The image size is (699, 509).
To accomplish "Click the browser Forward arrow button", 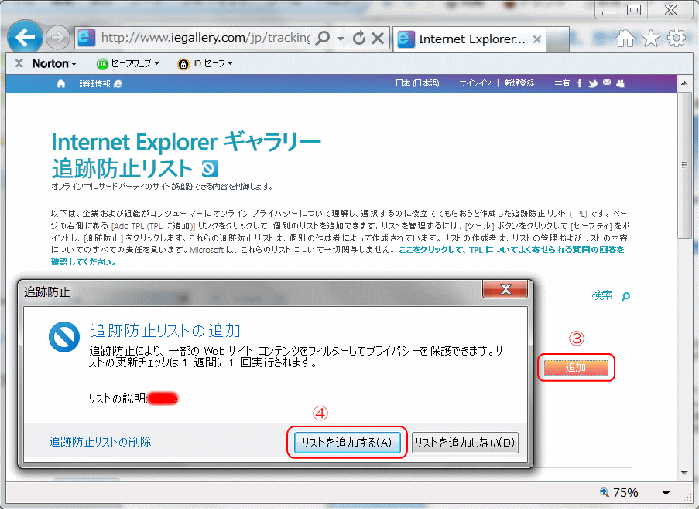I will pyautogui.click(x=58, y=38).
